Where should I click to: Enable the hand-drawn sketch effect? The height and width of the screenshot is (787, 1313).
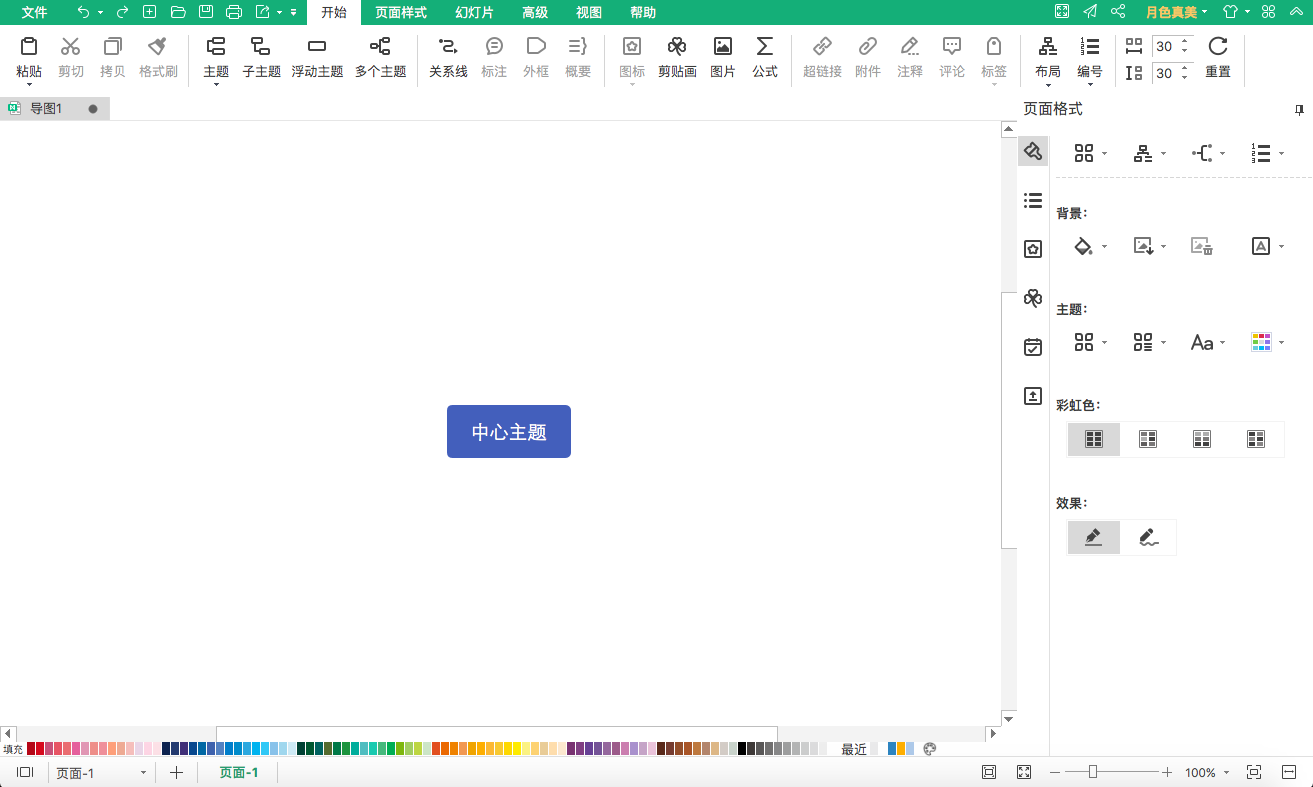click(x=1149, y=537)
